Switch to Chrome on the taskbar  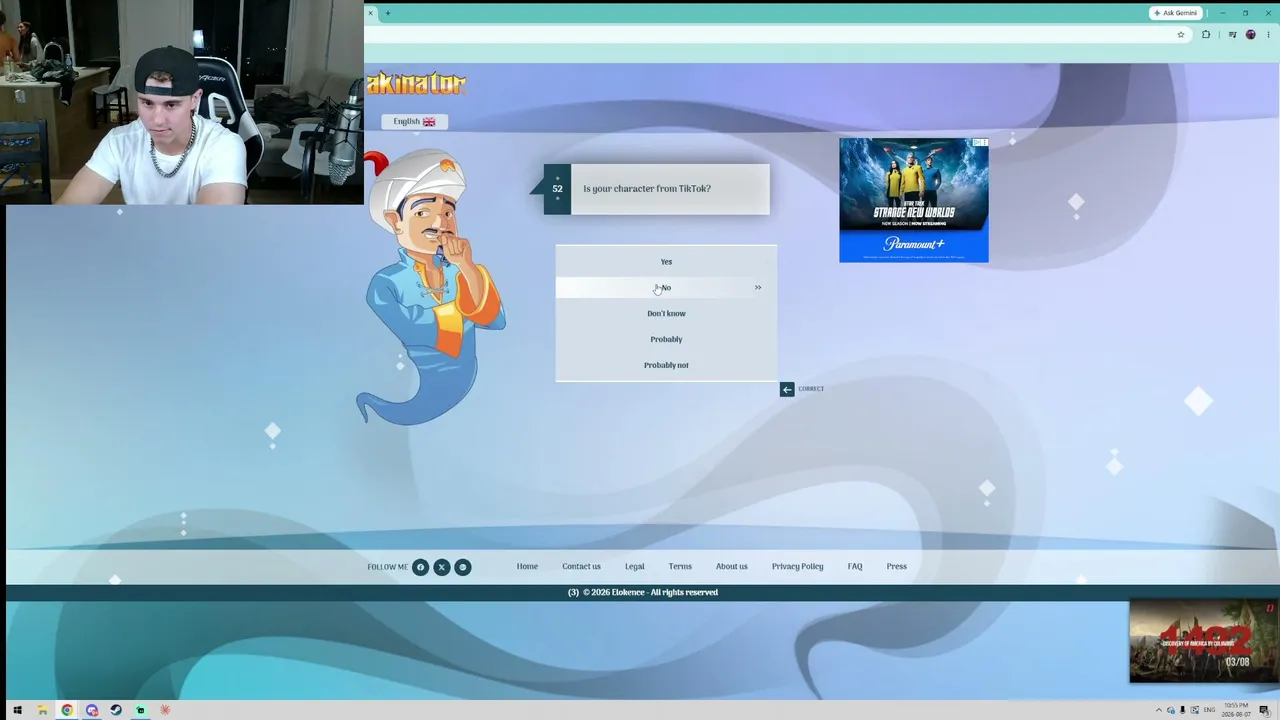(67, 710)
